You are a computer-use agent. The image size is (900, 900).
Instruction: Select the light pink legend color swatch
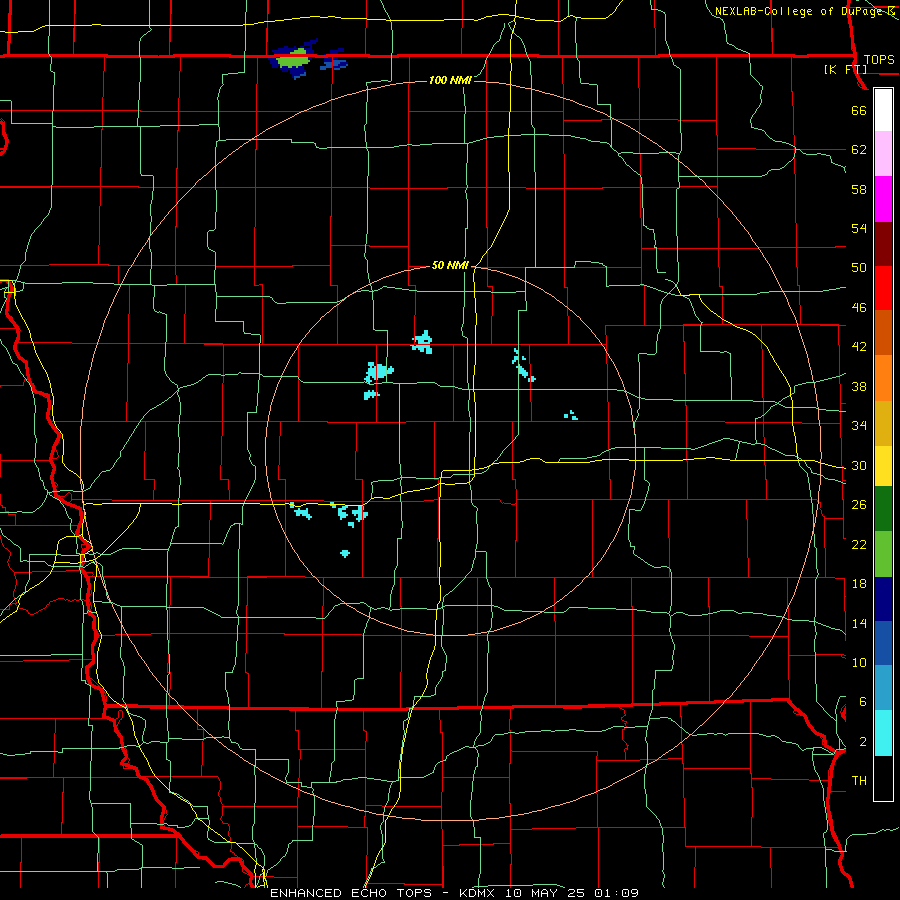point(883,154)
